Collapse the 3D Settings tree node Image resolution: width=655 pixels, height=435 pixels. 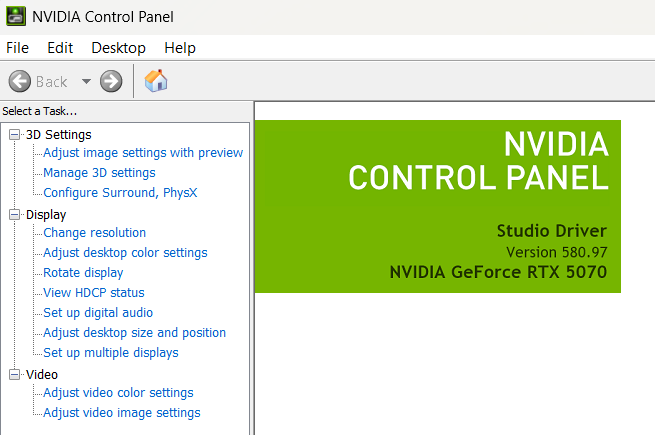coord(15,135)
